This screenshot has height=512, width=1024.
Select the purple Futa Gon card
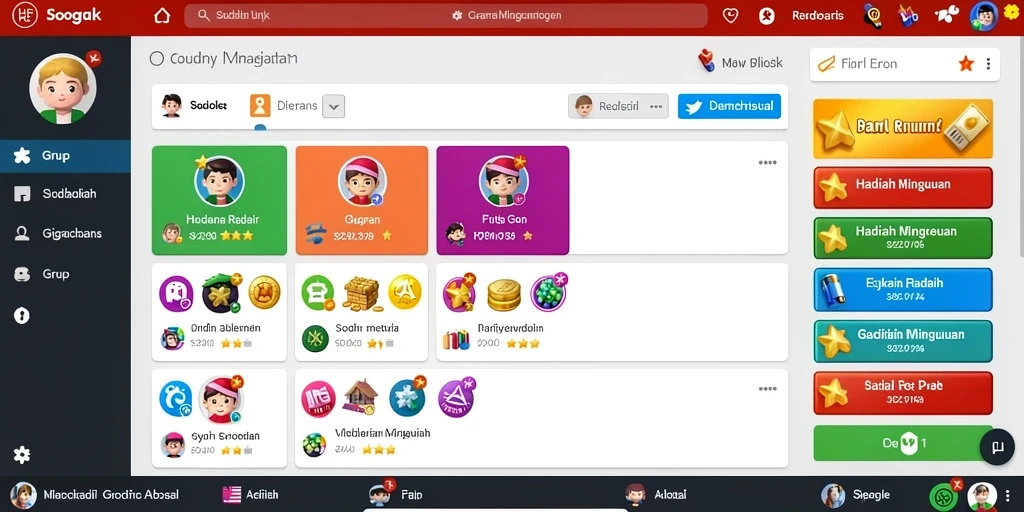click(x=503, y=200)
